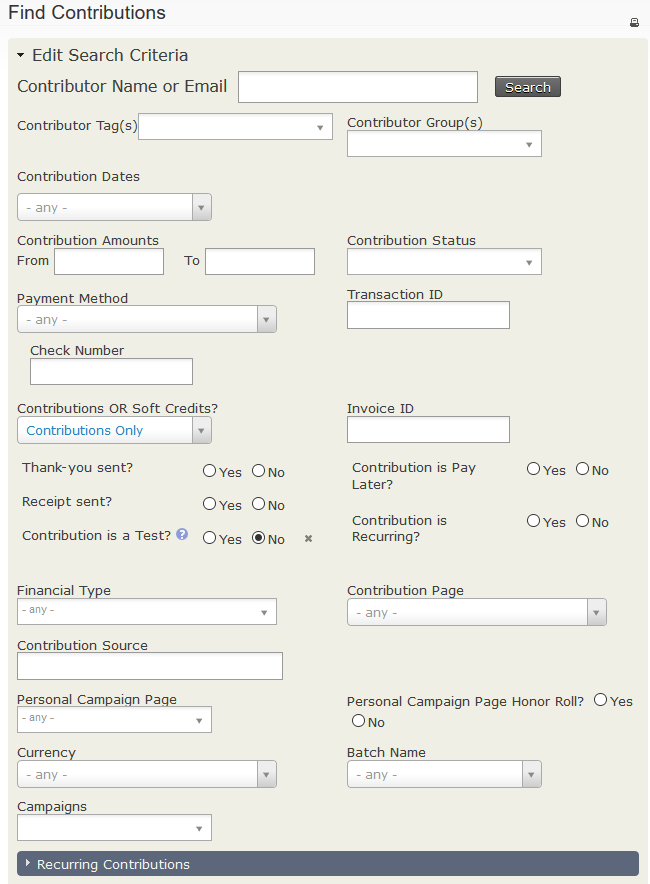Click the help icon beside Contribution is a Test
The image size is (650, 884).
click(182, 535)
